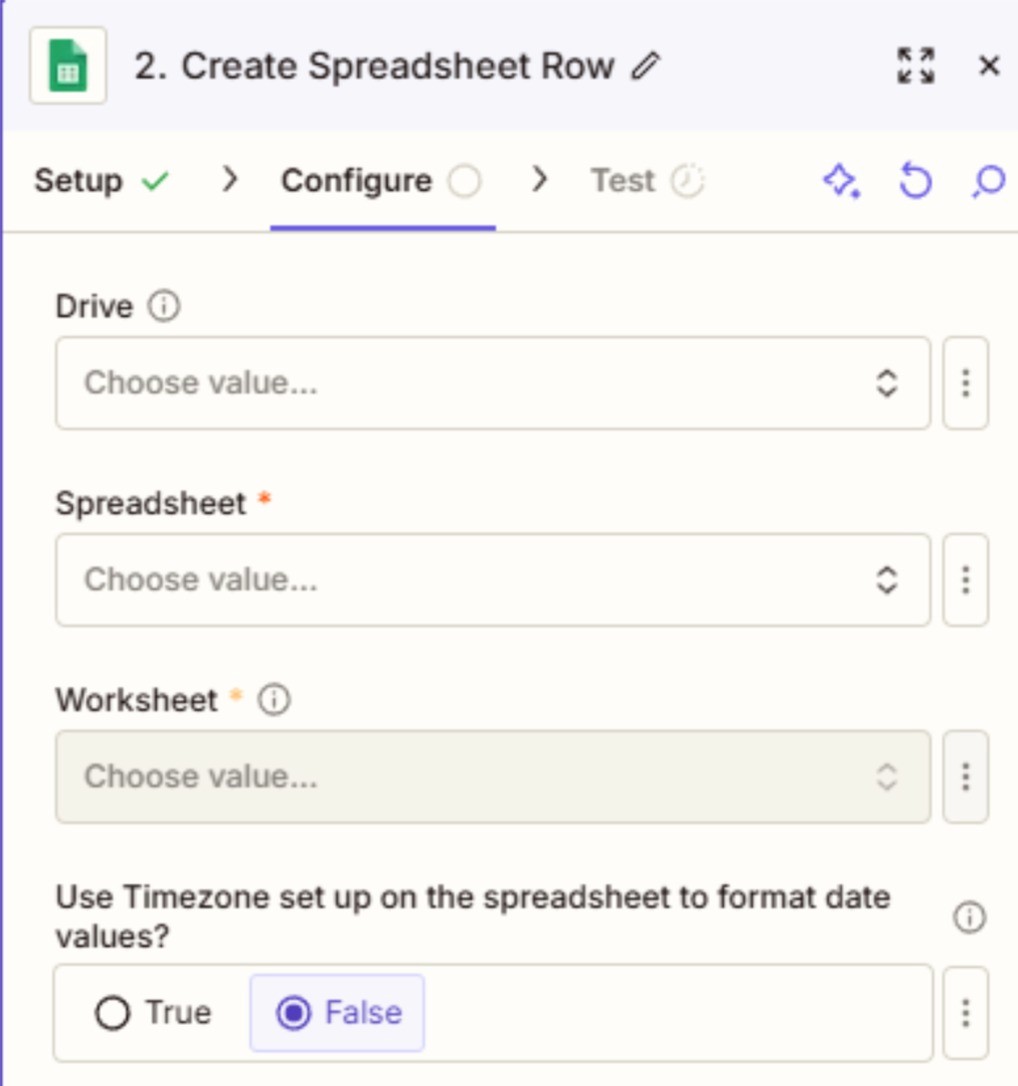Click the Worksheet info icon
The width and height of the screenshot is (1018, 1086).
273,700
